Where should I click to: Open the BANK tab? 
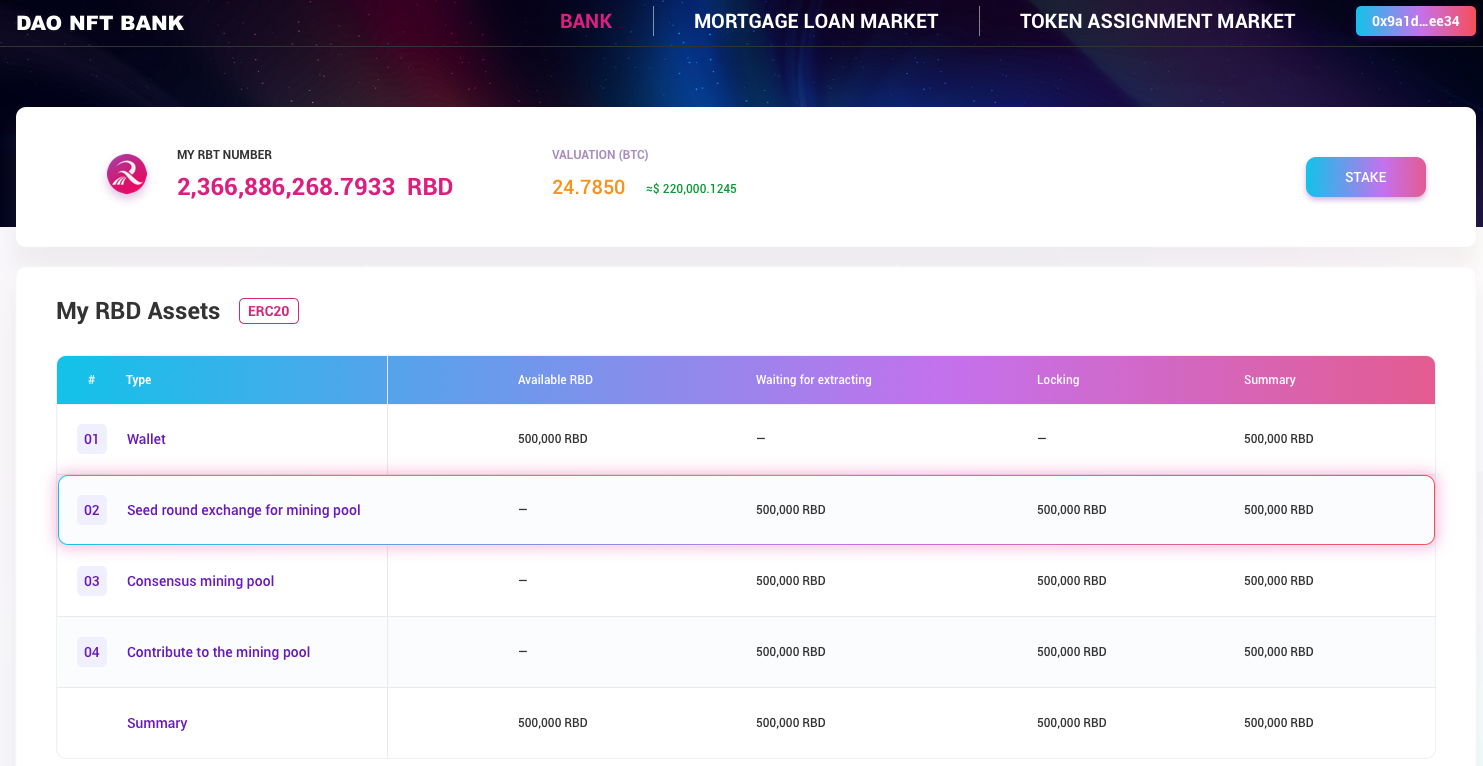pos(586,21)
